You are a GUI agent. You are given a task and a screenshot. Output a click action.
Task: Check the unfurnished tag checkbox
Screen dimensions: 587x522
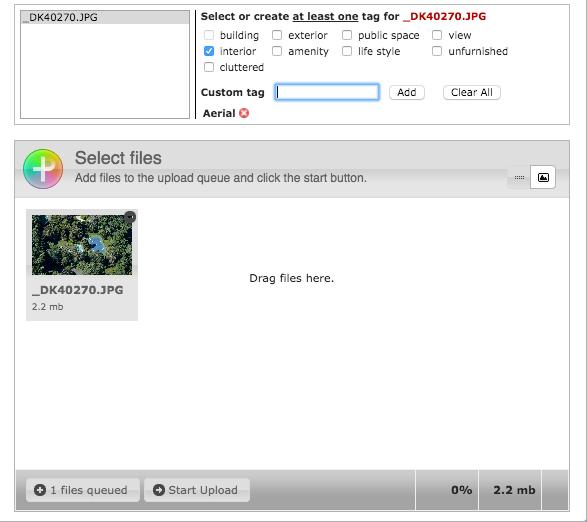[x=437, y=51]
